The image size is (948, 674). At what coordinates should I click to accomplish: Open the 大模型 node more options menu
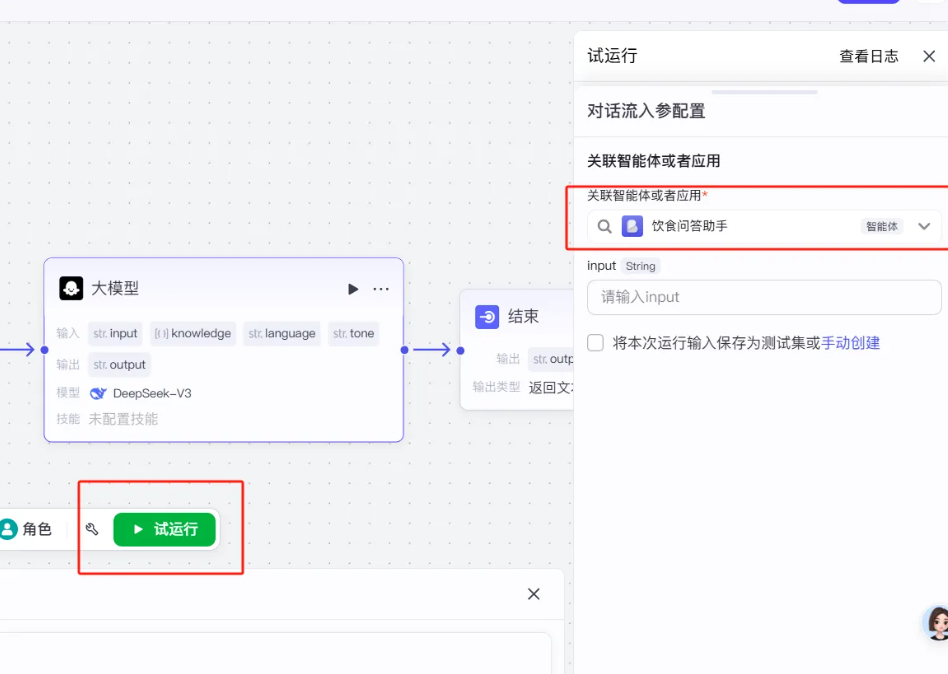(x=381, y=289)
